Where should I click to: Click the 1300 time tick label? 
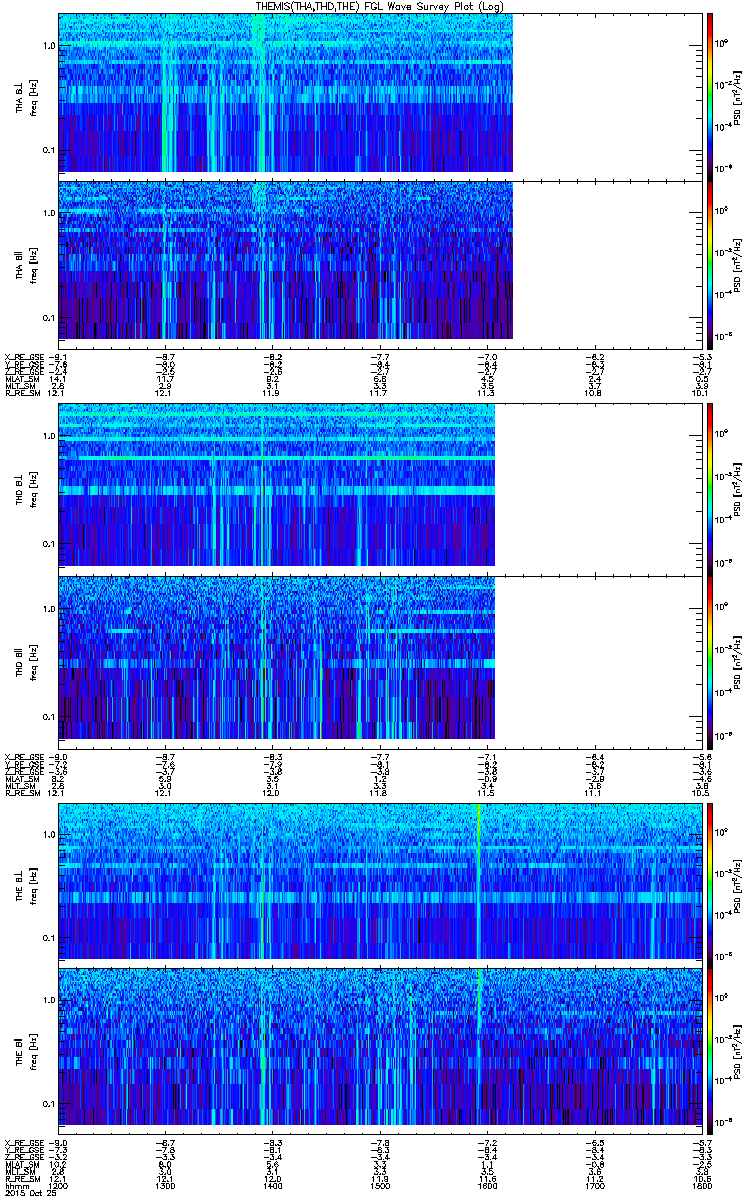click(166, 1184)
